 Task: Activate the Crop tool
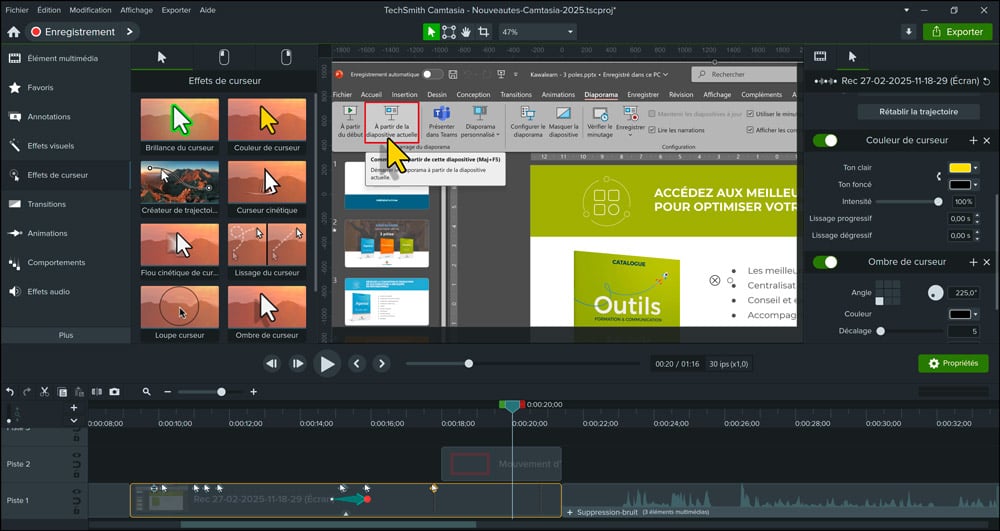click(x=483, y=32)
